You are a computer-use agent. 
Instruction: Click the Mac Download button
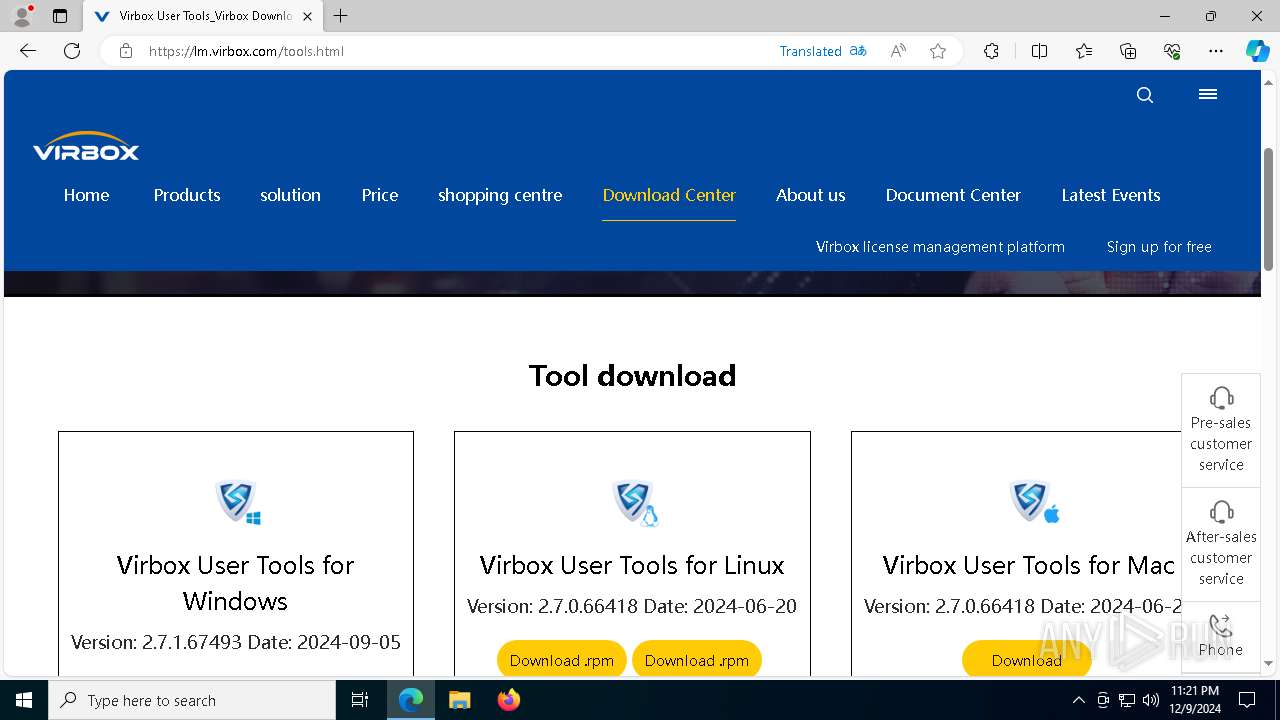click(x=1027, y=660)
